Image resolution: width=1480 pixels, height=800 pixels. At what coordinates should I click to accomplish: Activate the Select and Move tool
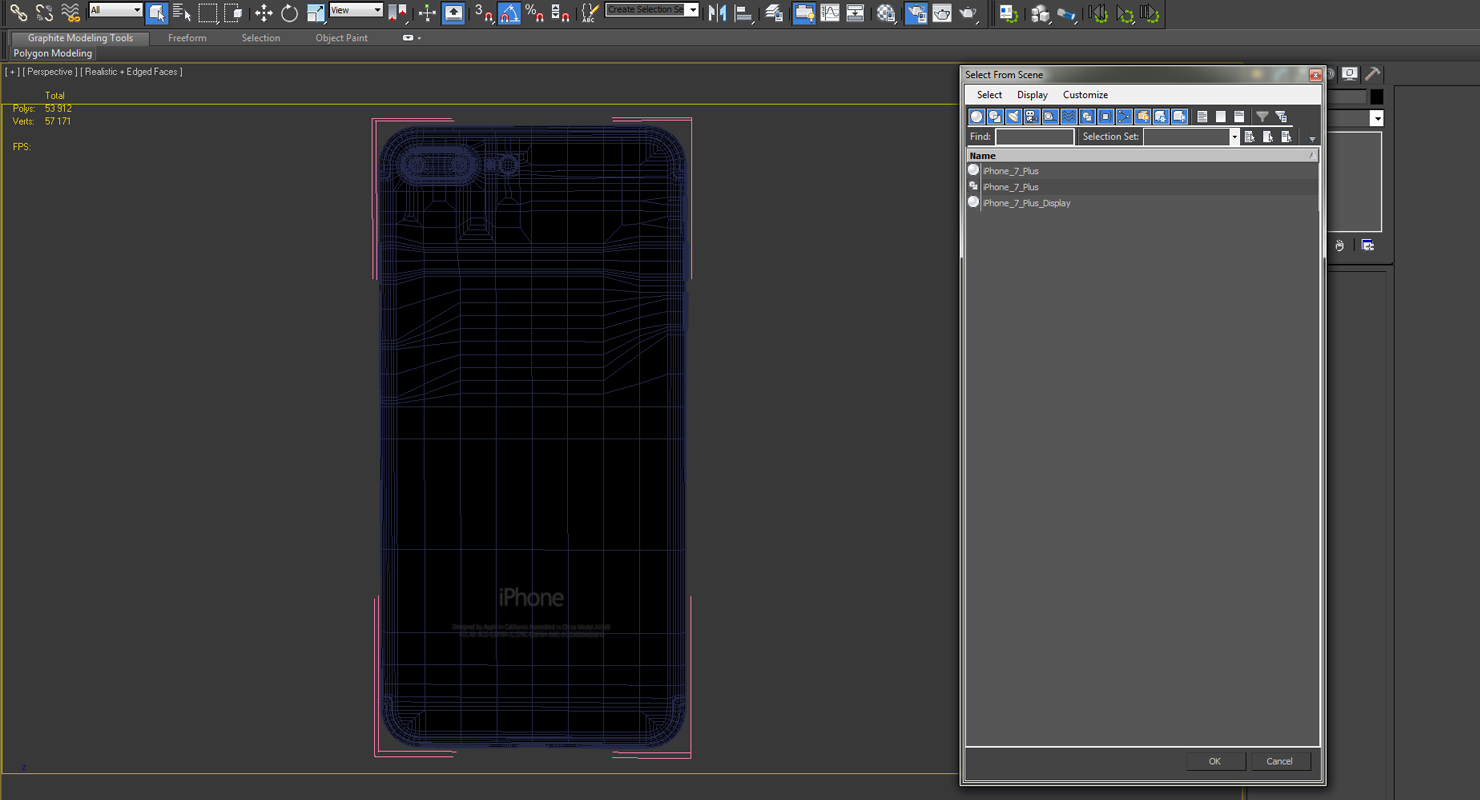tap(264, 13)
